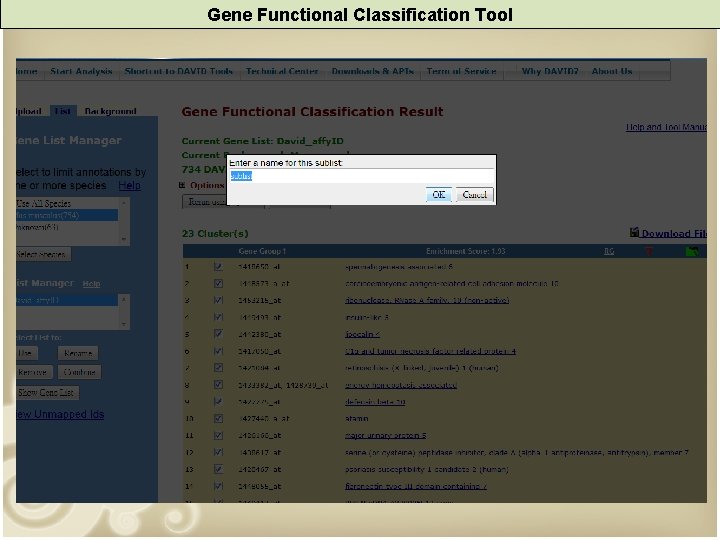The image size is (720, 540).
Task: Switch to the Background tab
Action: coord(110,111)
